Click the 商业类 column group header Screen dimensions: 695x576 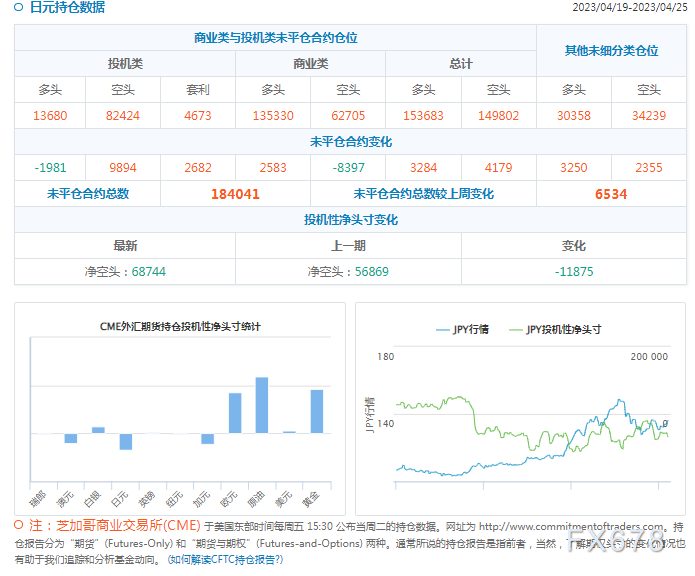(310, 64)
